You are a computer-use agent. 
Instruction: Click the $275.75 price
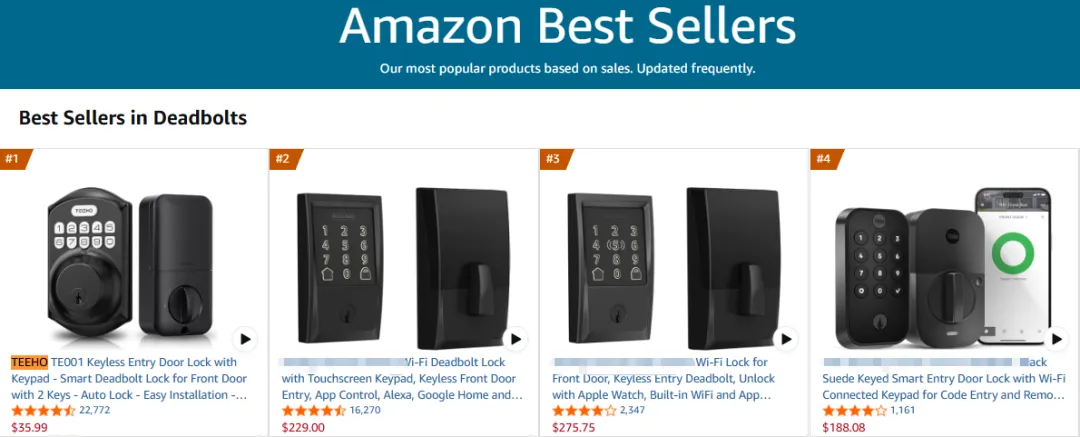tap(573, 427)
